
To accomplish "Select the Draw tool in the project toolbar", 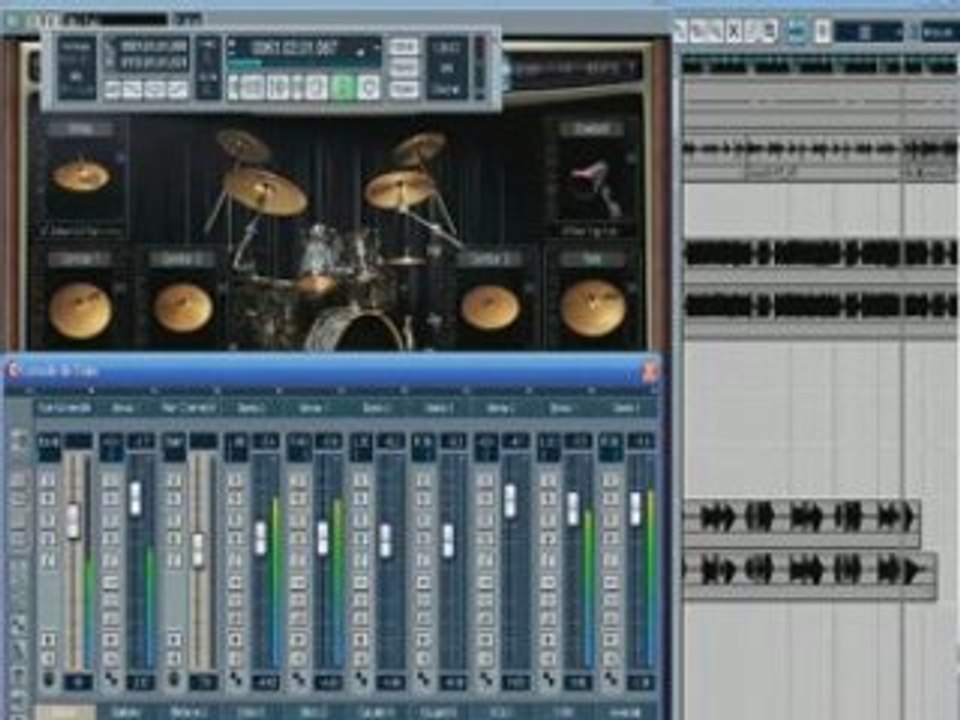I will pyautogui.click(x=770, y=30).
